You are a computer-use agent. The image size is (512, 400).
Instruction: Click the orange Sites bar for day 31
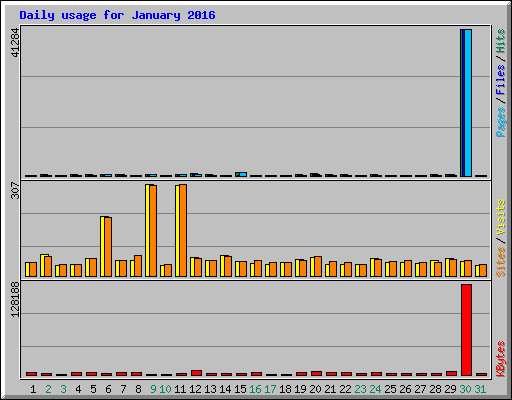pos(483,270)
